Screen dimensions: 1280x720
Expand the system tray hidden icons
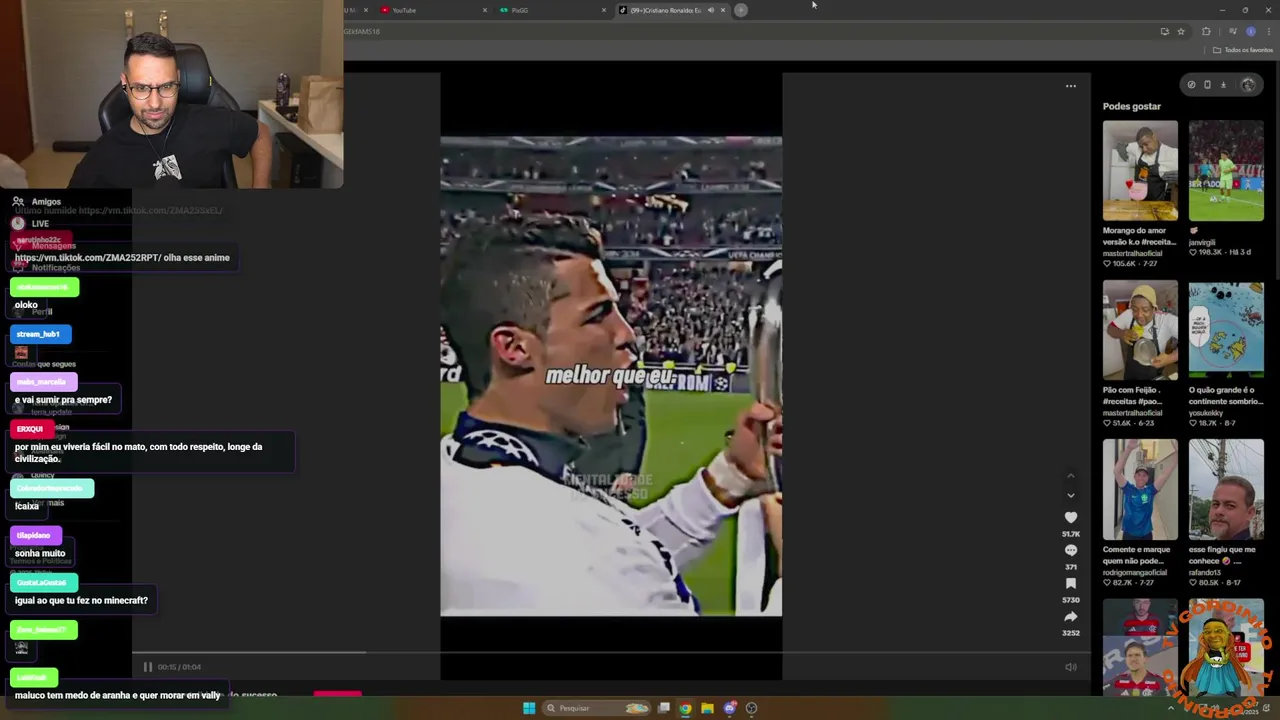click(1171, 708)
